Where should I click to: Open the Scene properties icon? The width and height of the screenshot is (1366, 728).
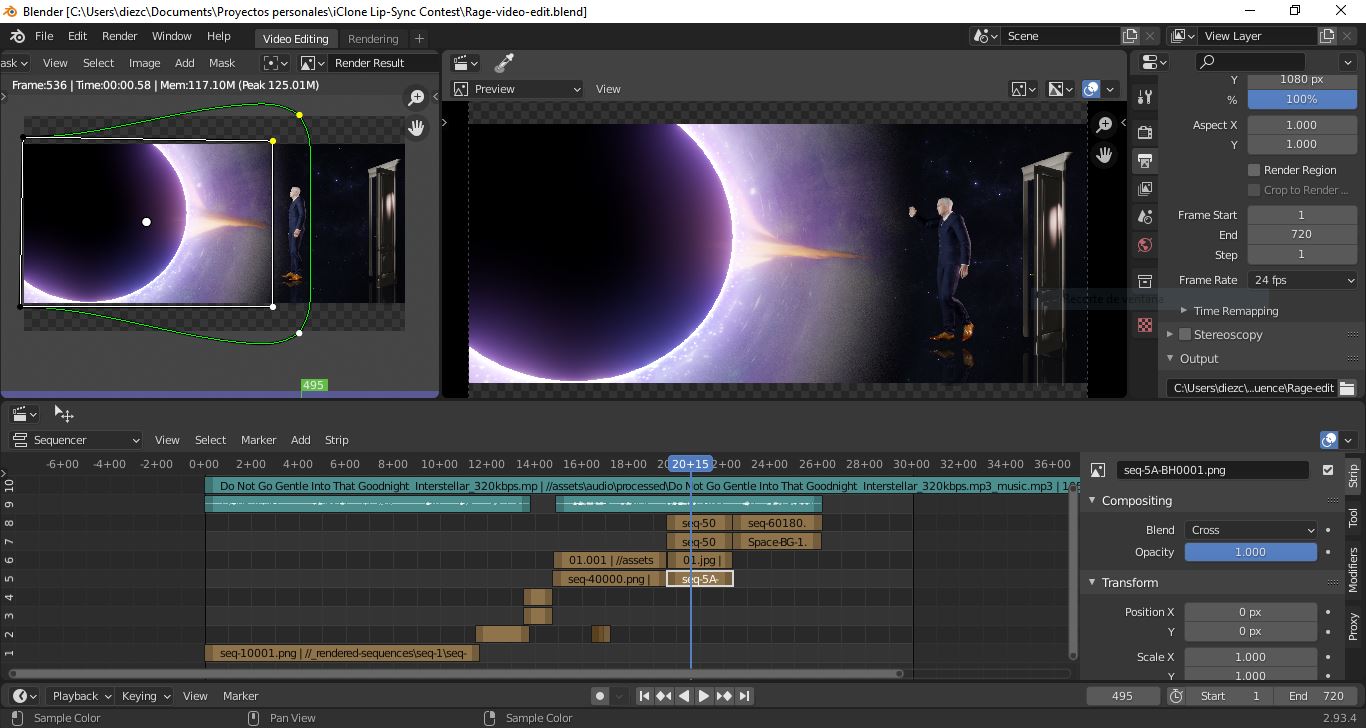(x=1145, y=216)
